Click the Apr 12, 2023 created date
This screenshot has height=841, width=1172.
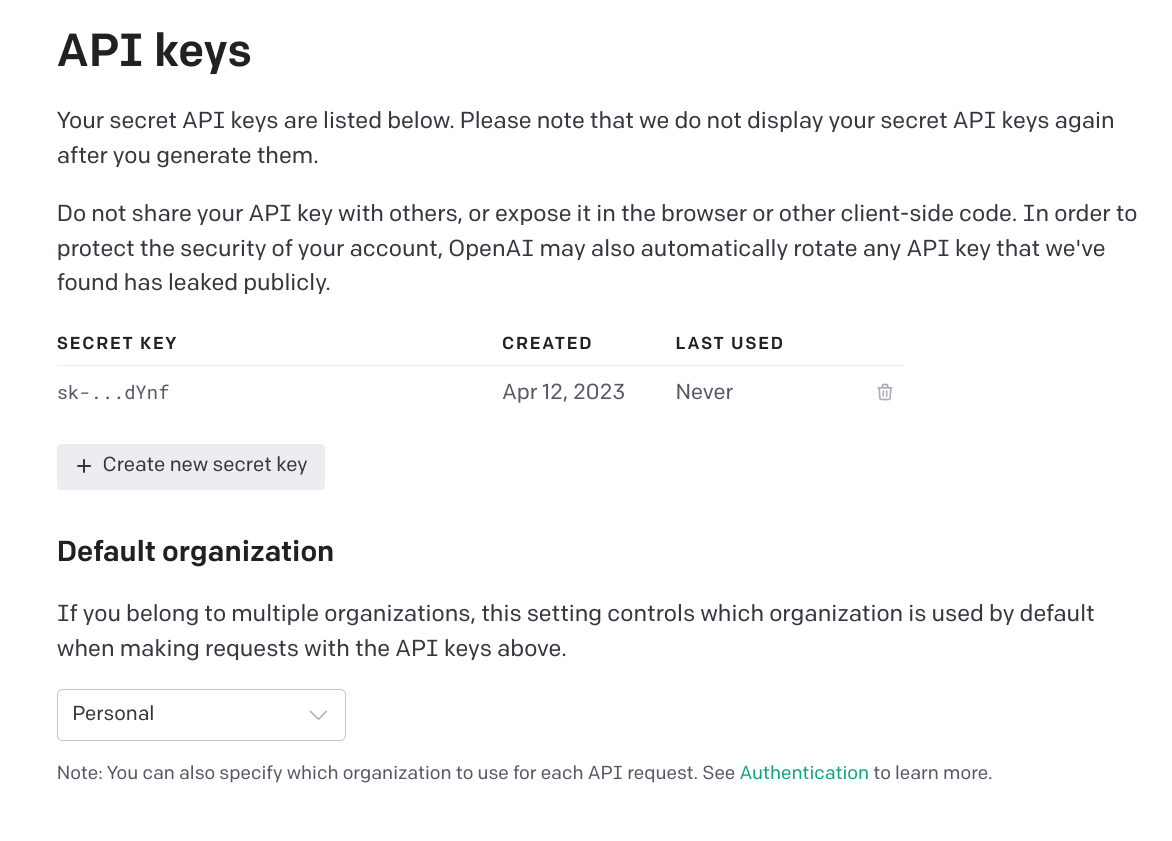pyautogui.click(x=564, y=392)
